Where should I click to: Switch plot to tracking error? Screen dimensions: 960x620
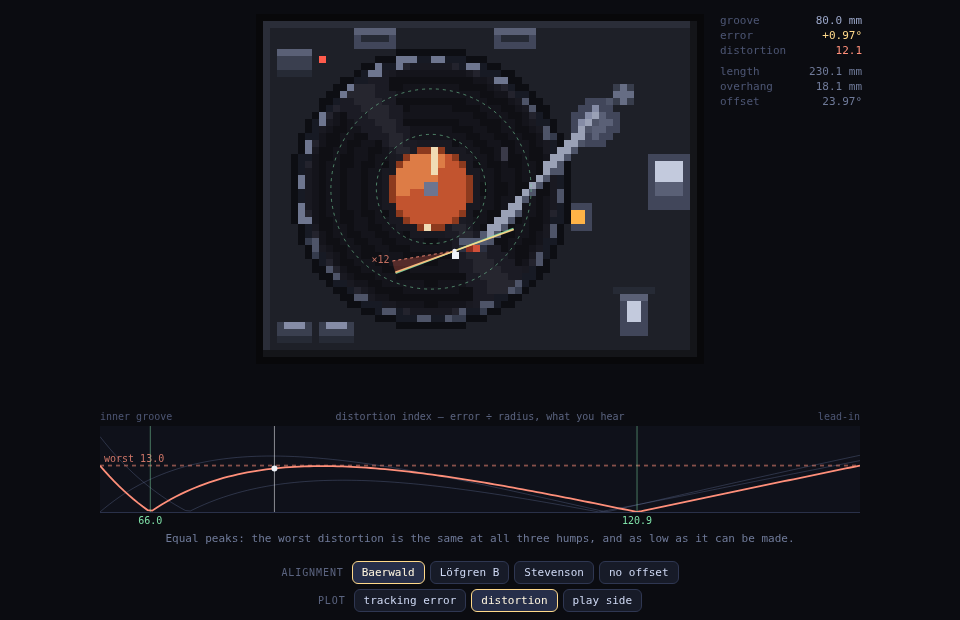(x=410, y=600)
